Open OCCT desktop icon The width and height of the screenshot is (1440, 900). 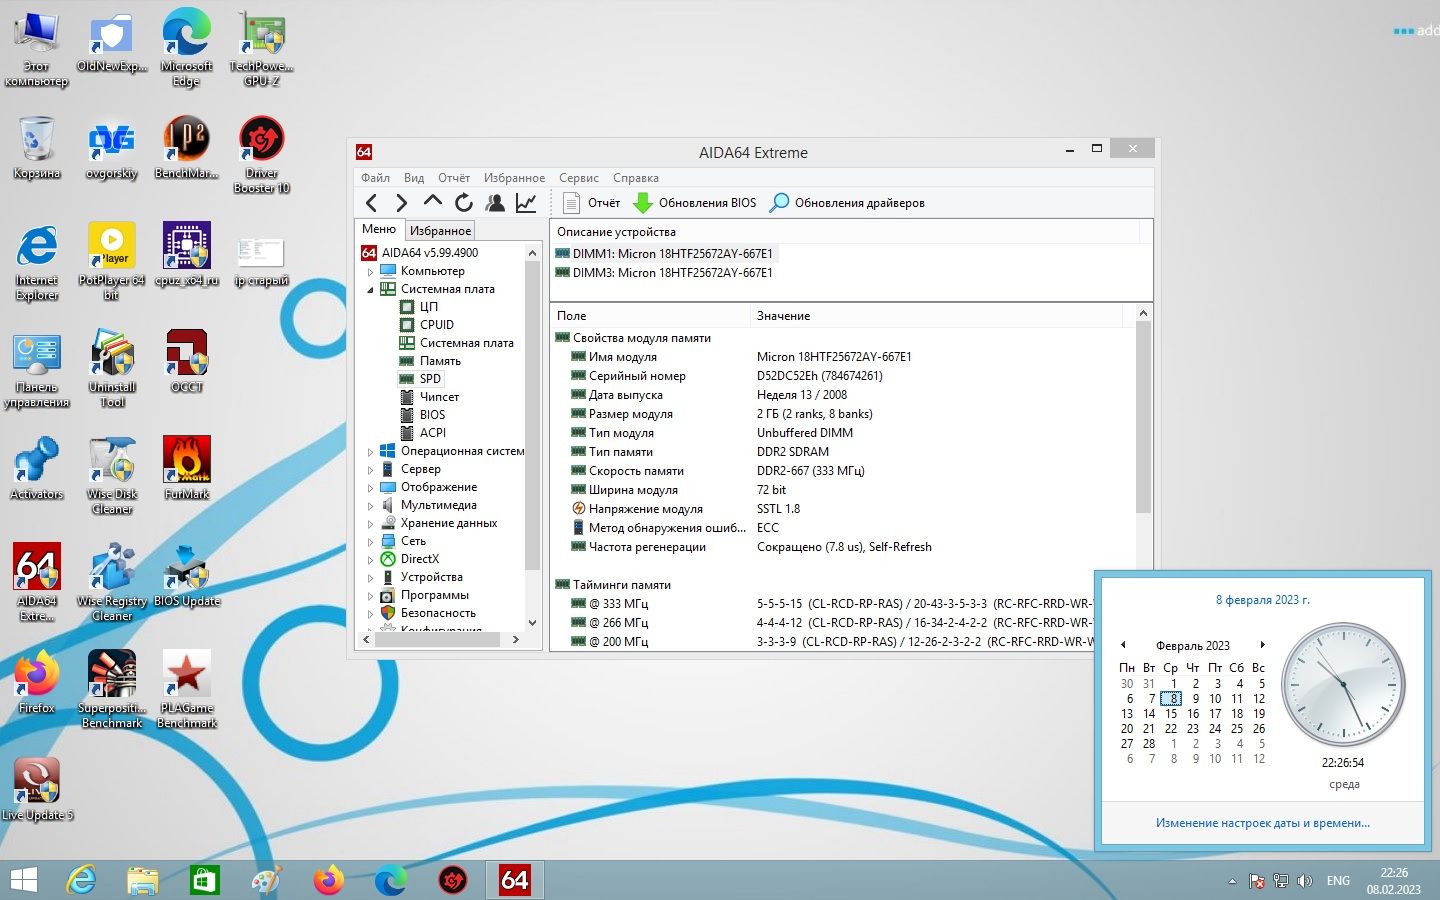(x=187, y=360)
